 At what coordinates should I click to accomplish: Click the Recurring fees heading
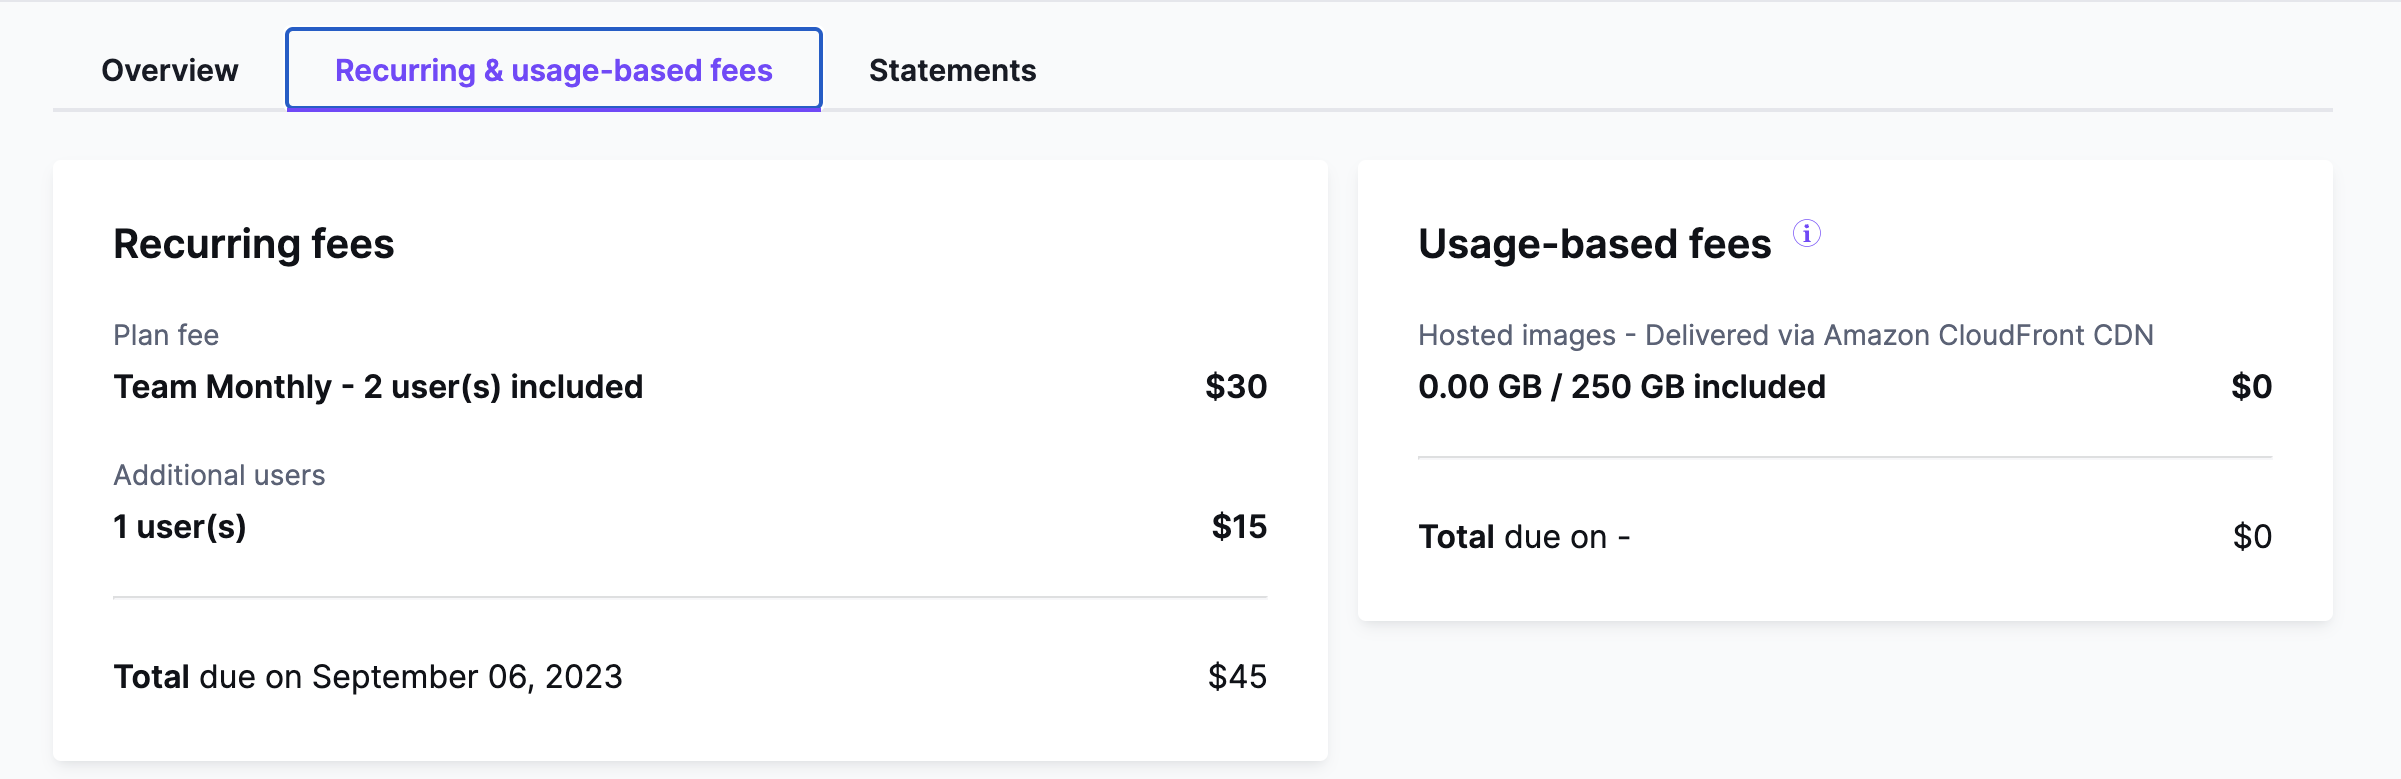(254, 244)
